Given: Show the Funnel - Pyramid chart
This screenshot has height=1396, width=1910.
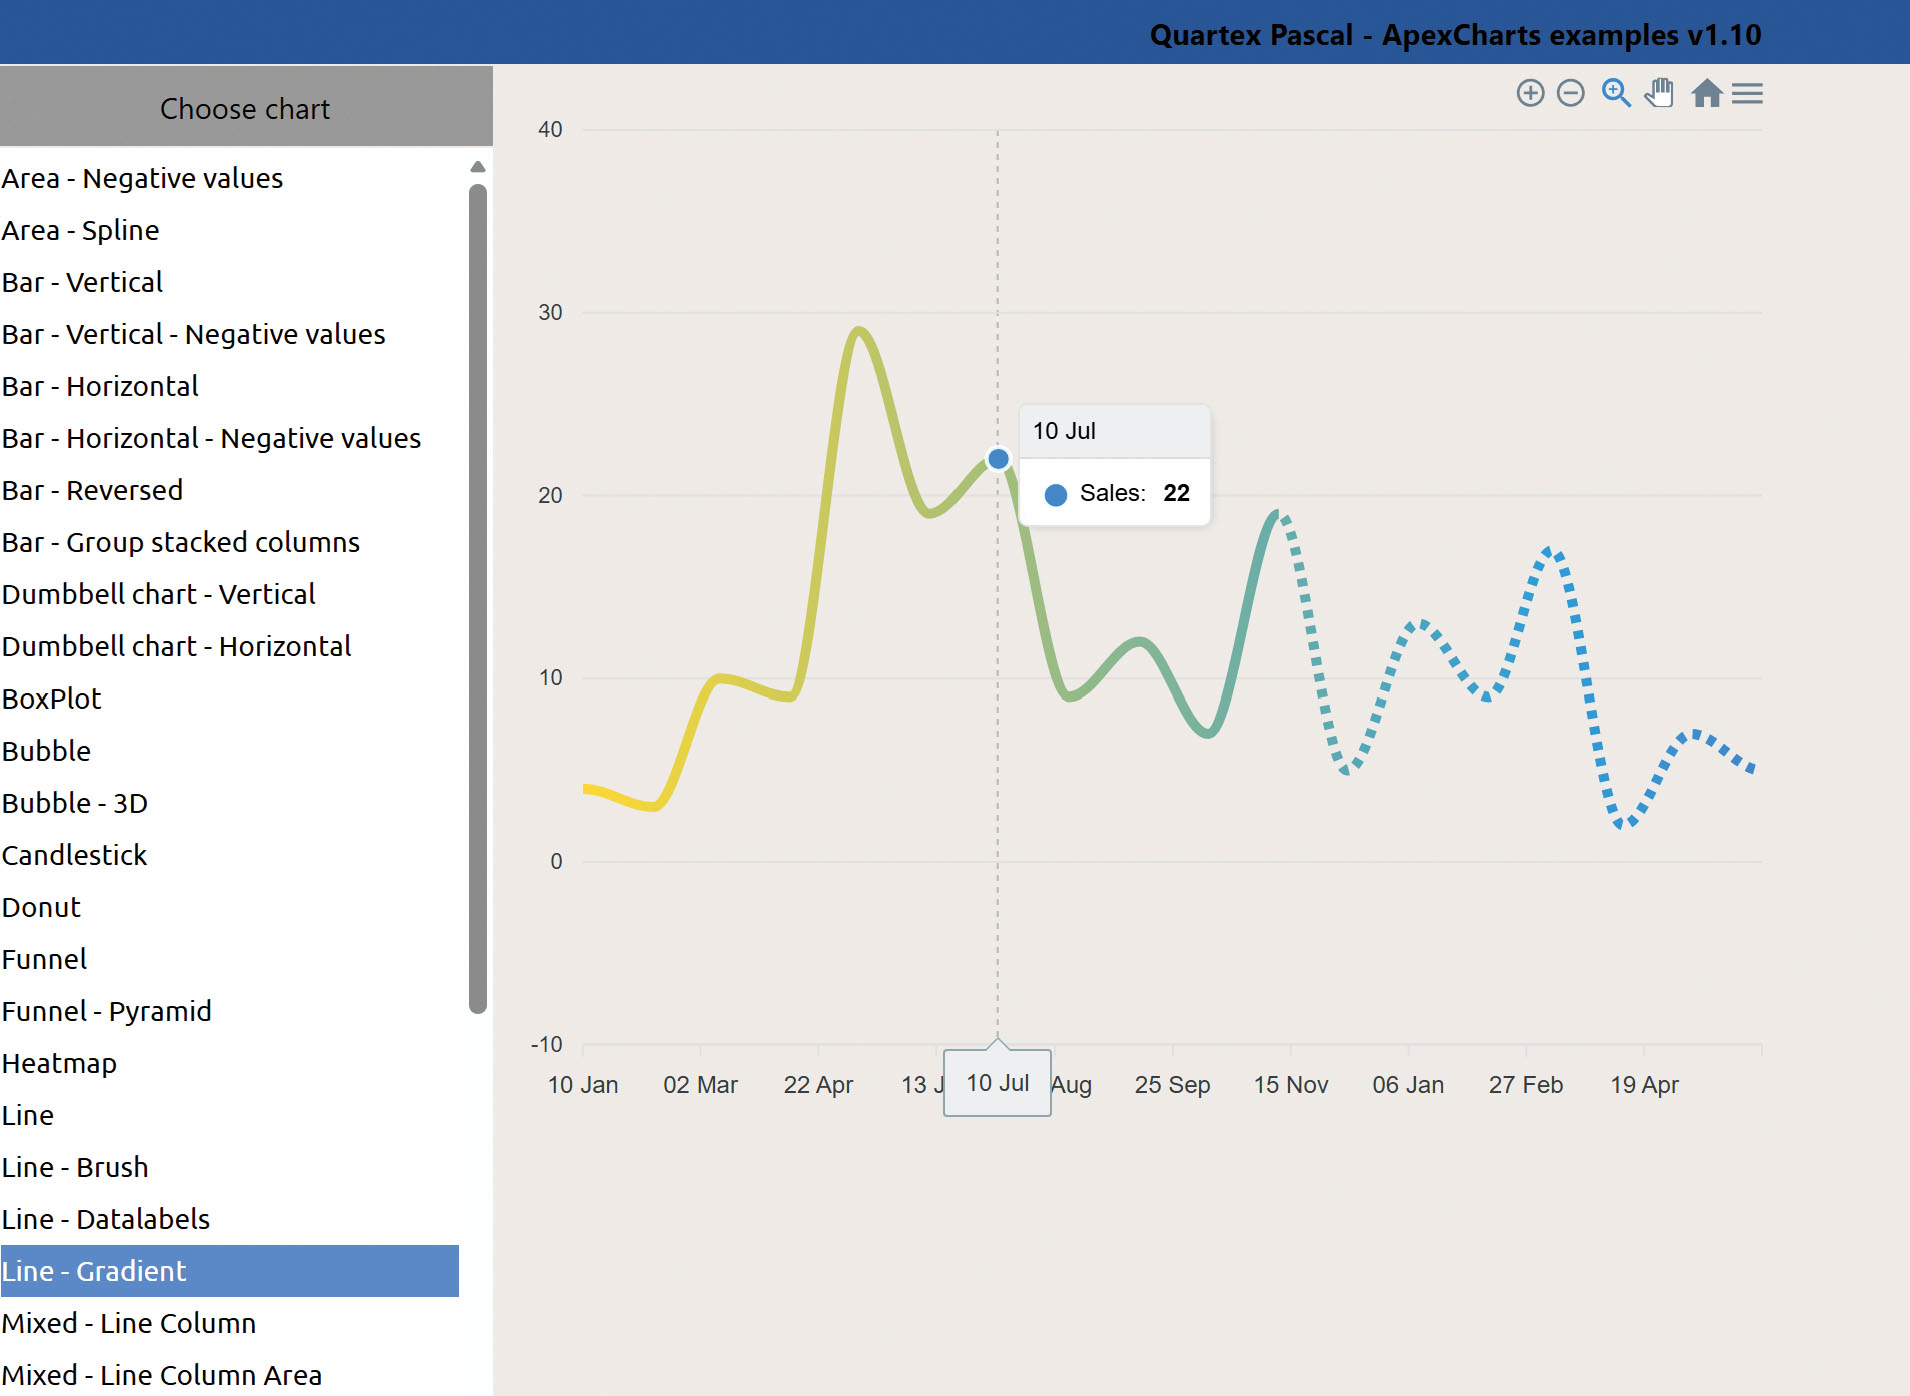Looking at the screenshot, I should 107,1011.
